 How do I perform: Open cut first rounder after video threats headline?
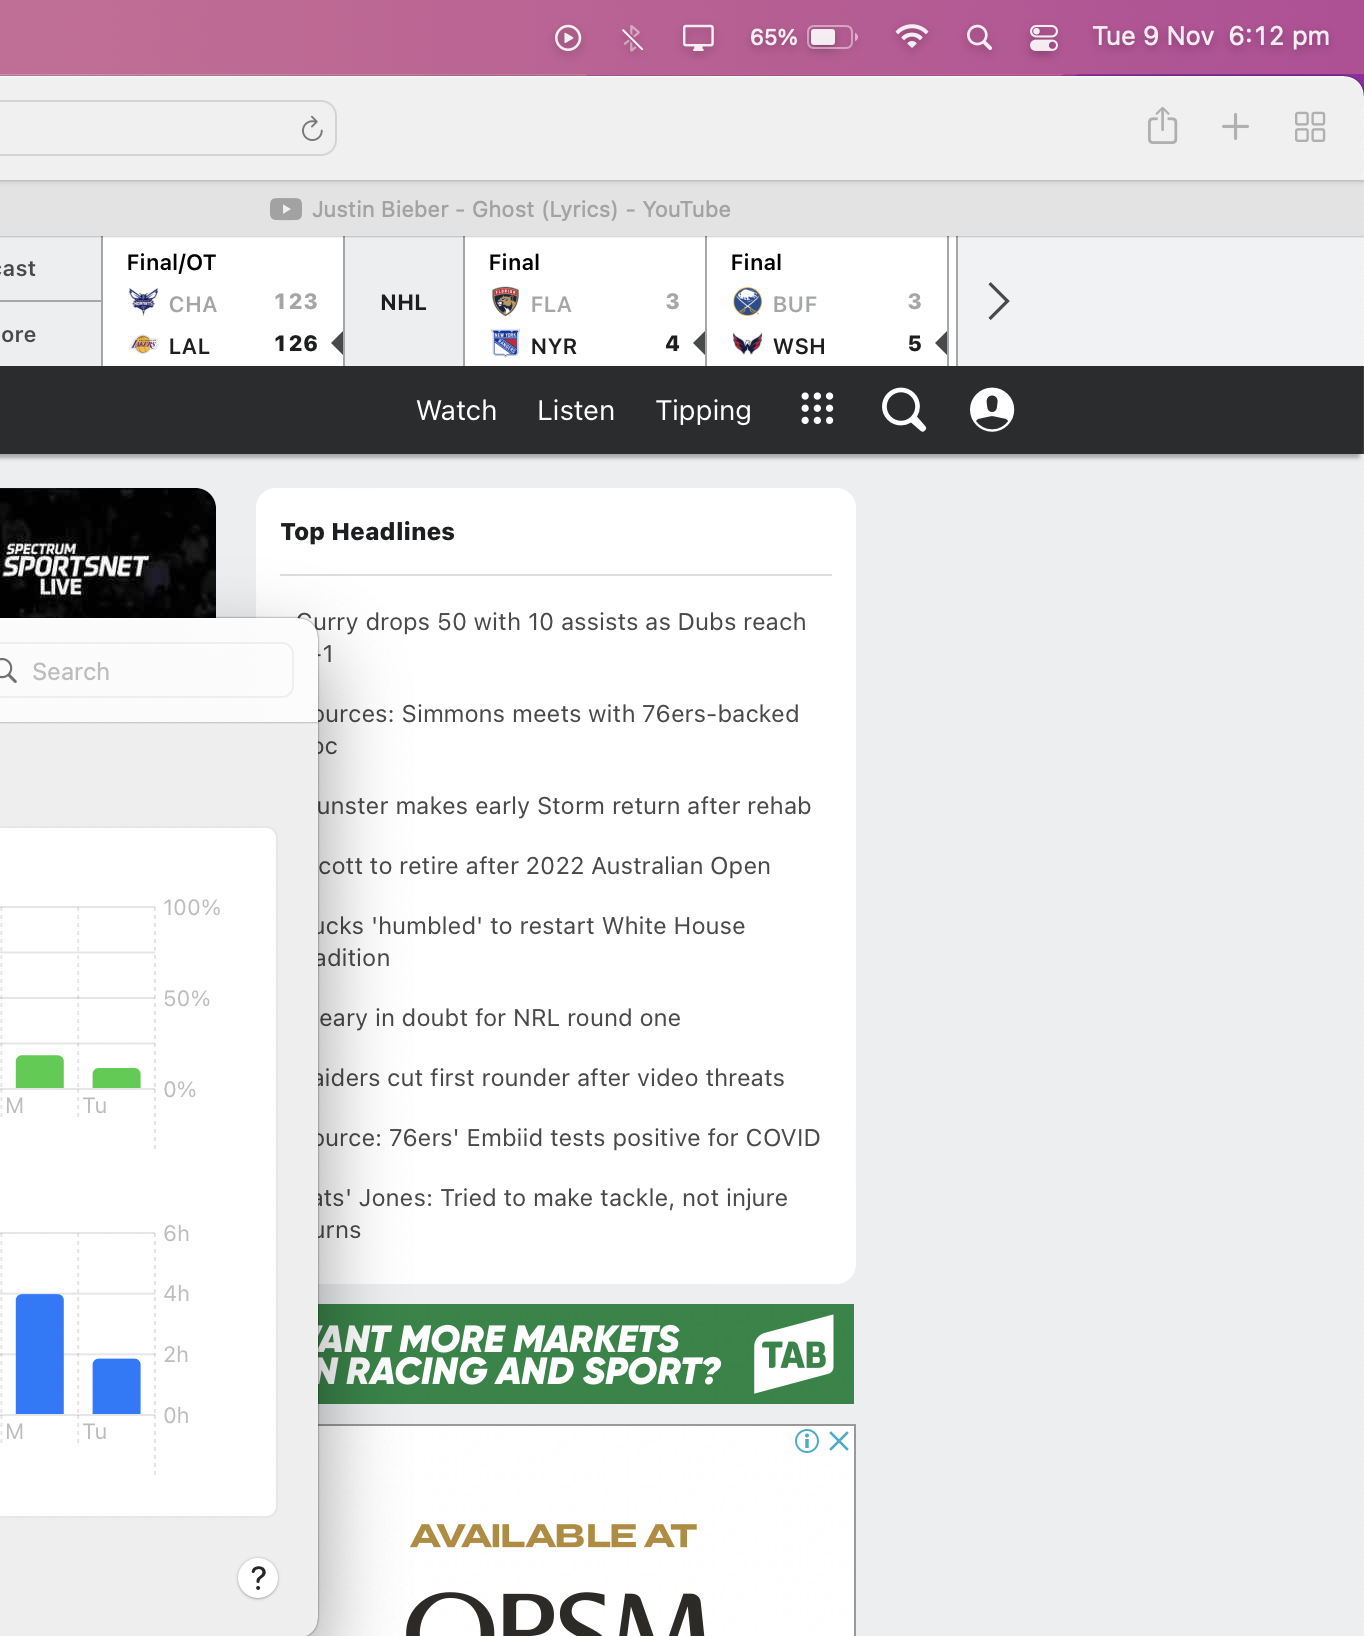click(x=551, y=1078)
